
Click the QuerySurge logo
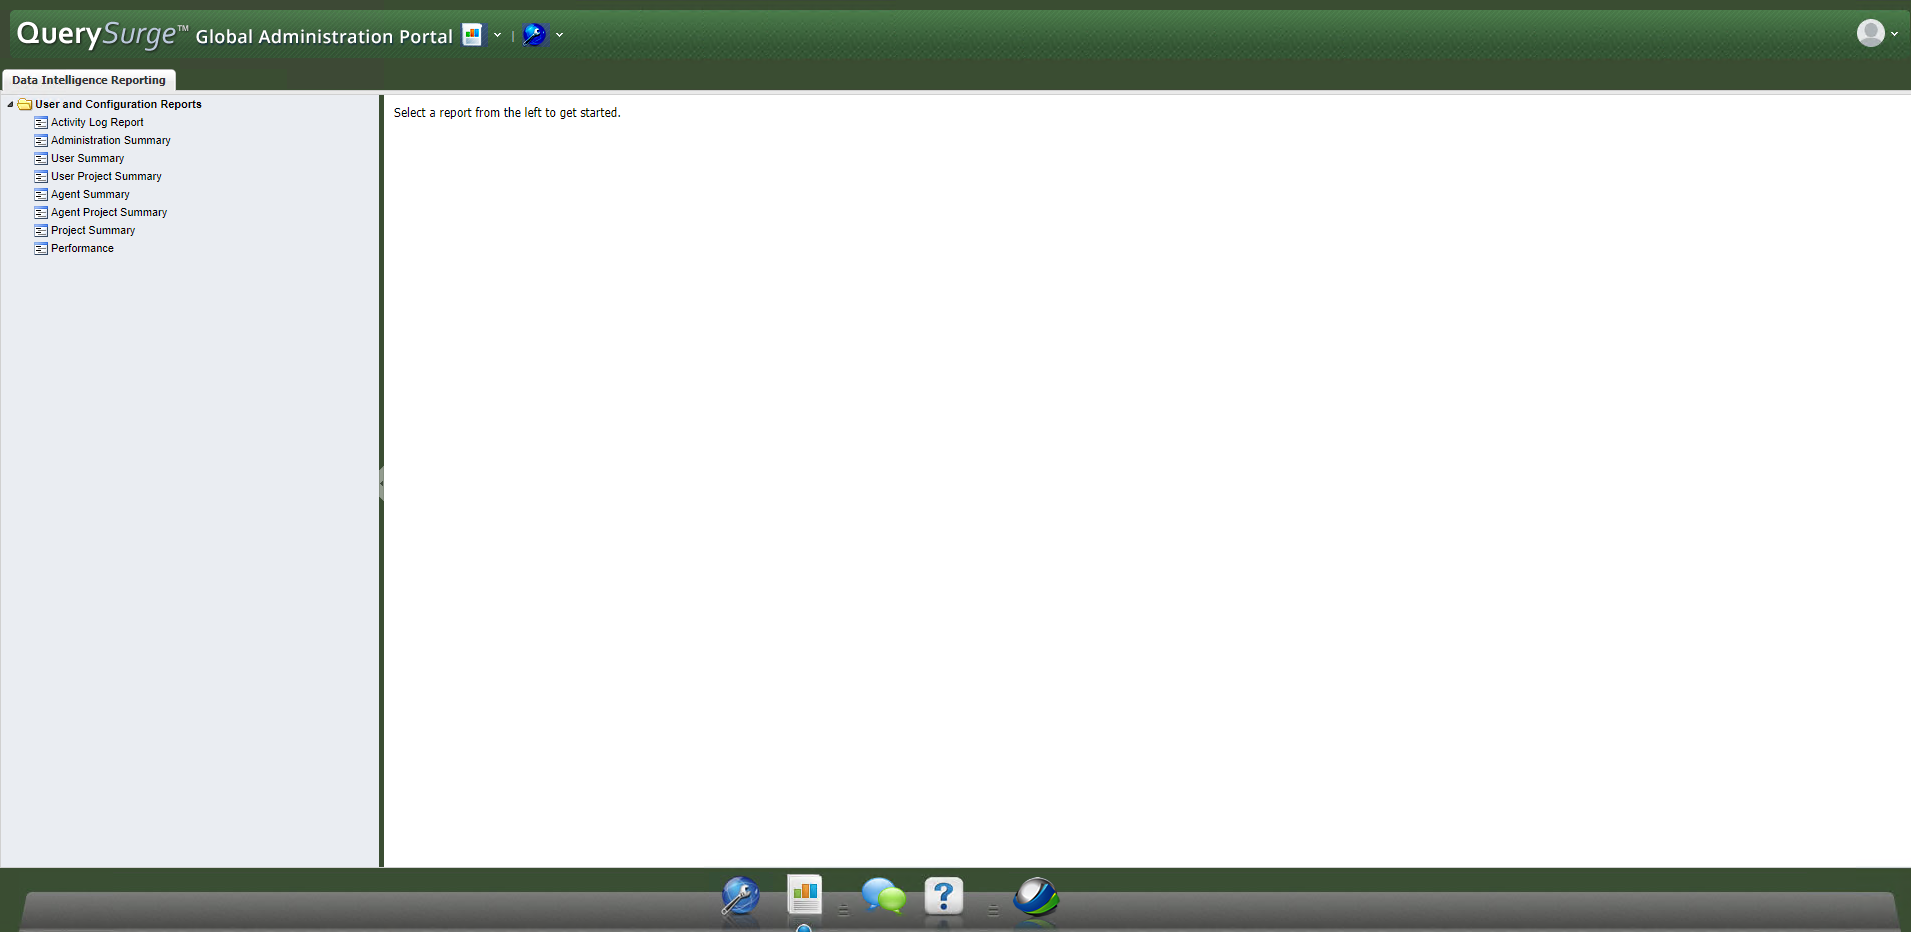[102, 34]
